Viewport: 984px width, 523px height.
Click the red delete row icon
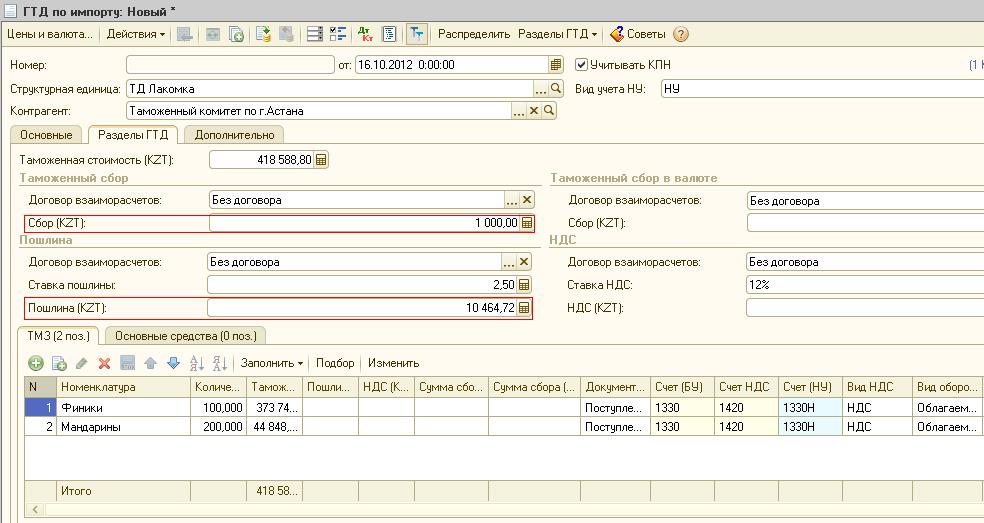tap(103, 363)
